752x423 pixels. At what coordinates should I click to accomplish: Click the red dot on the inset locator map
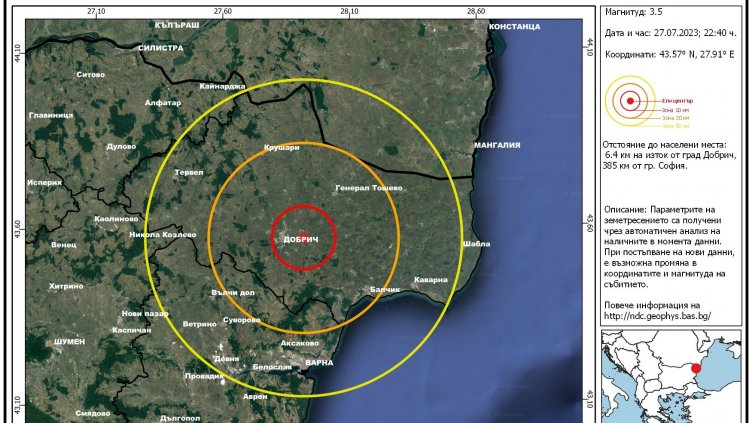tap(696, 367)
